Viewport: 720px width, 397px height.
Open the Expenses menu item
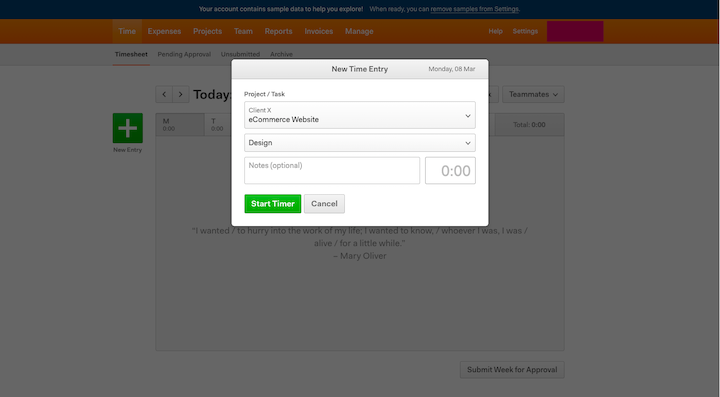[x=164, y=31]
